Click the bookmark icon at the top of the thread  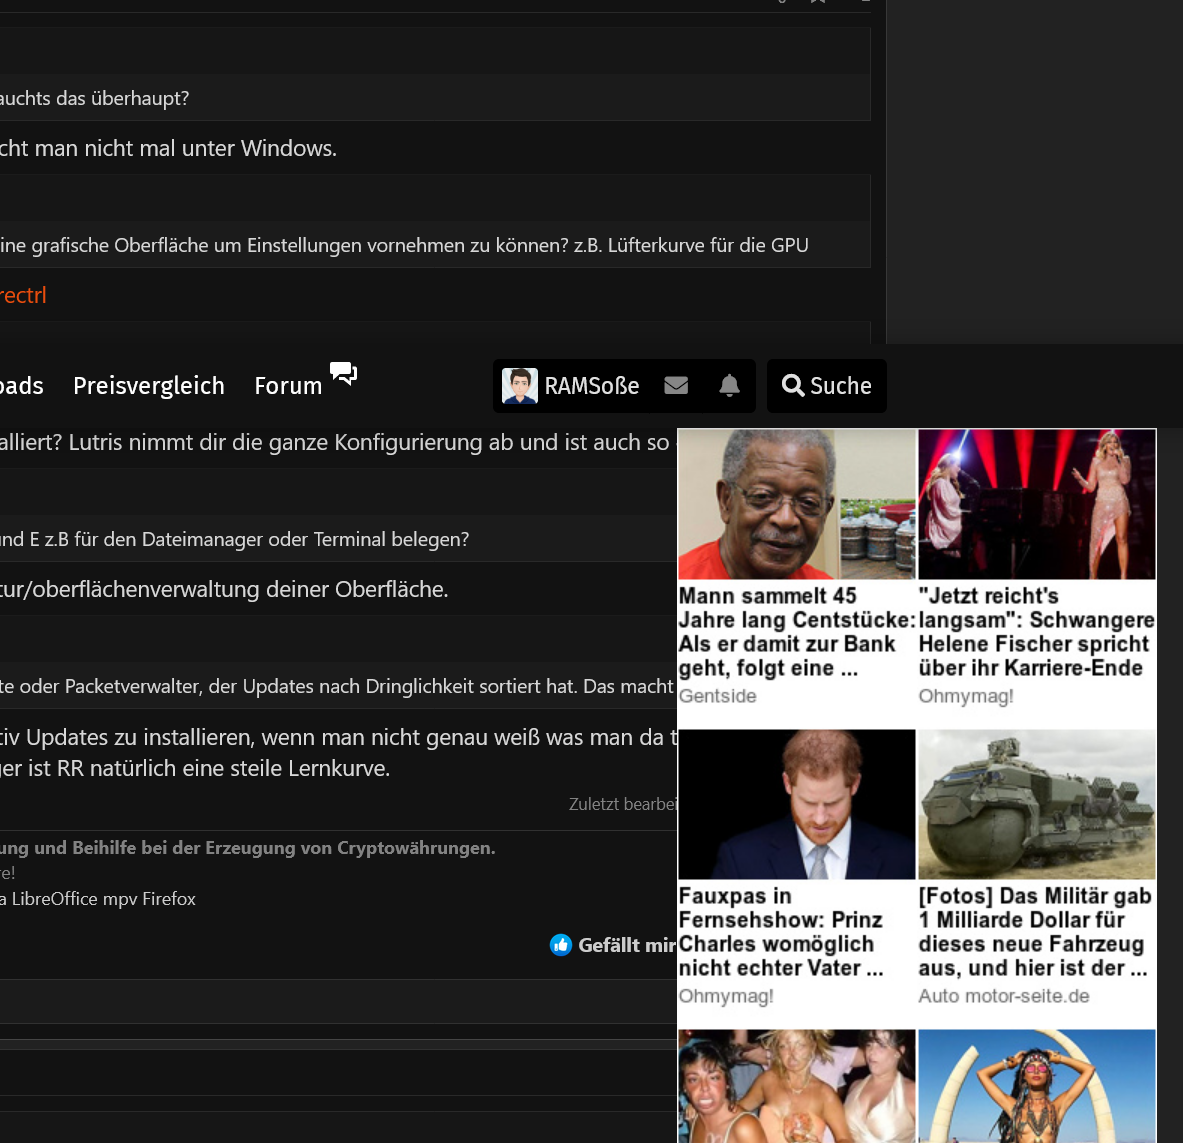[x=817, y=3]
